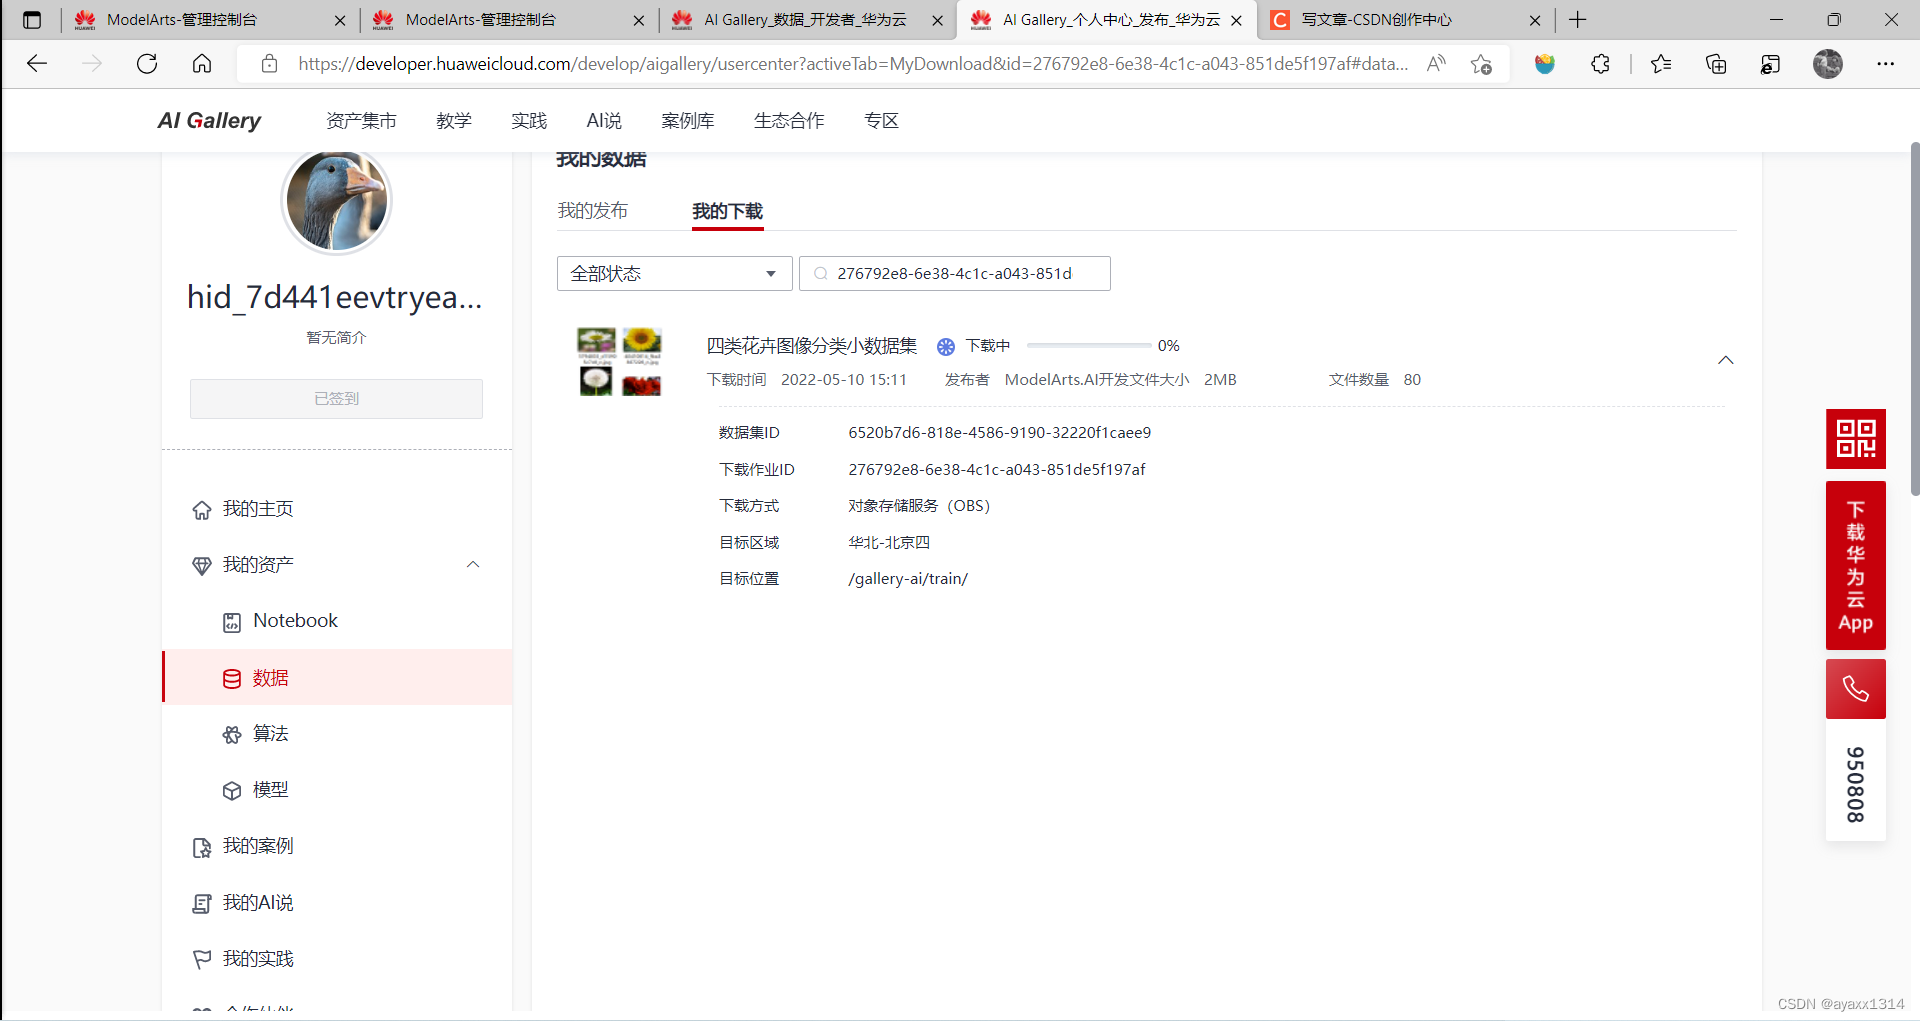Open the 四类花卉图像分类小数据集 link
1920x1021 pixels.
click(x=811, y=346)
